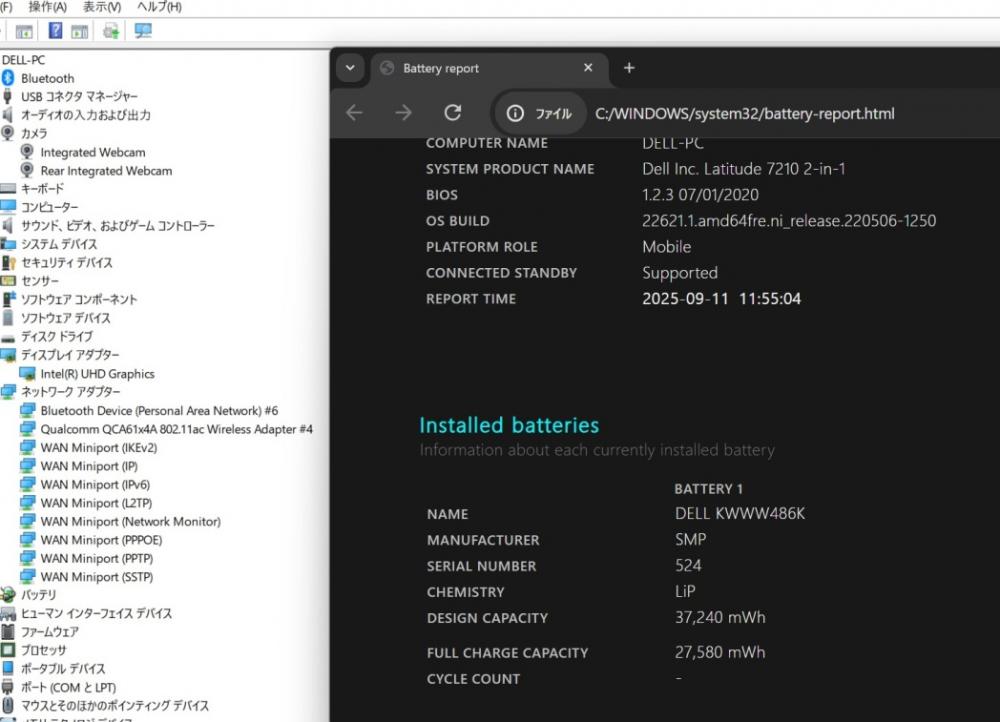Select WAN Miniport (IP) entry

[x=89, y=466]
